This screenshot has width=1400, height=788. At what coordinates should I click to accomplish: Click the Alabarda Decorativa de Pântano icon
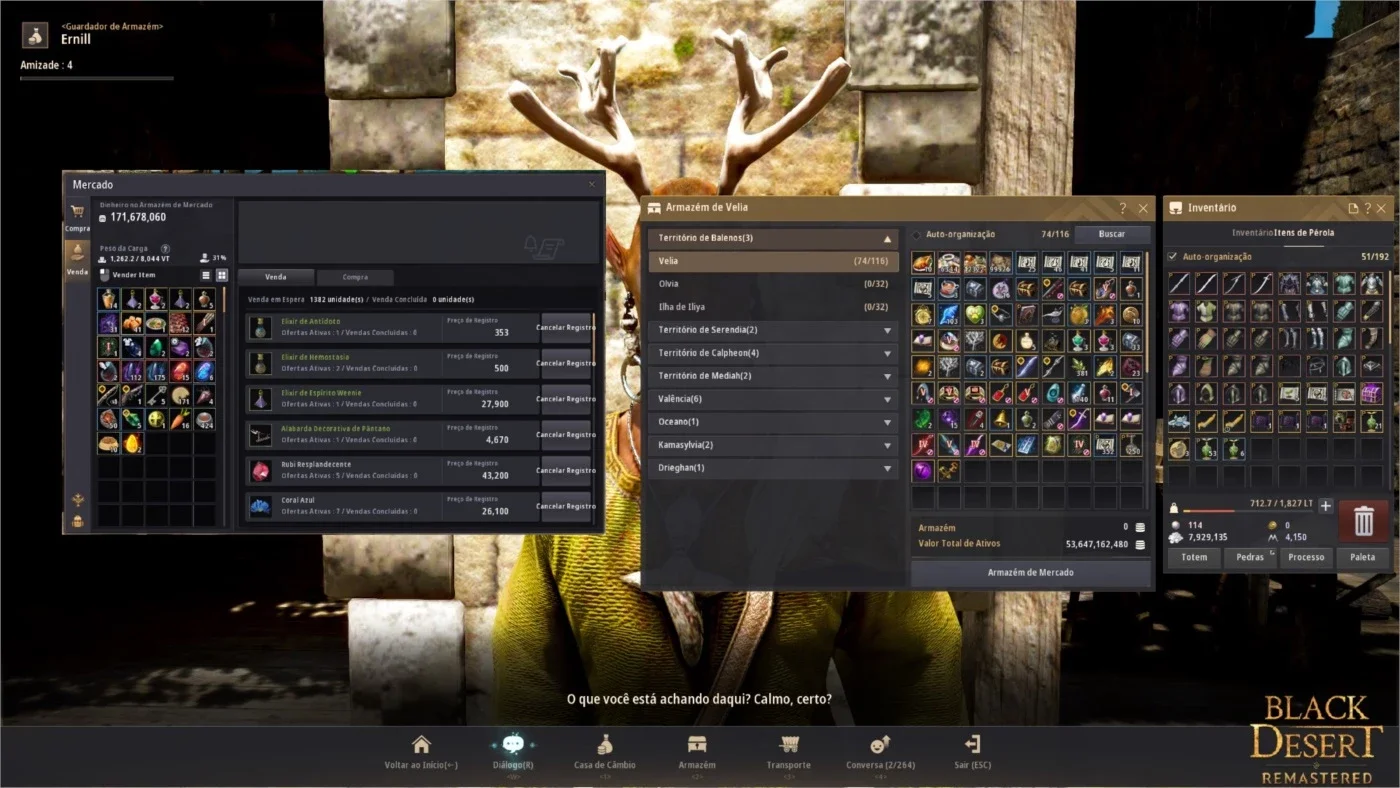260,434
